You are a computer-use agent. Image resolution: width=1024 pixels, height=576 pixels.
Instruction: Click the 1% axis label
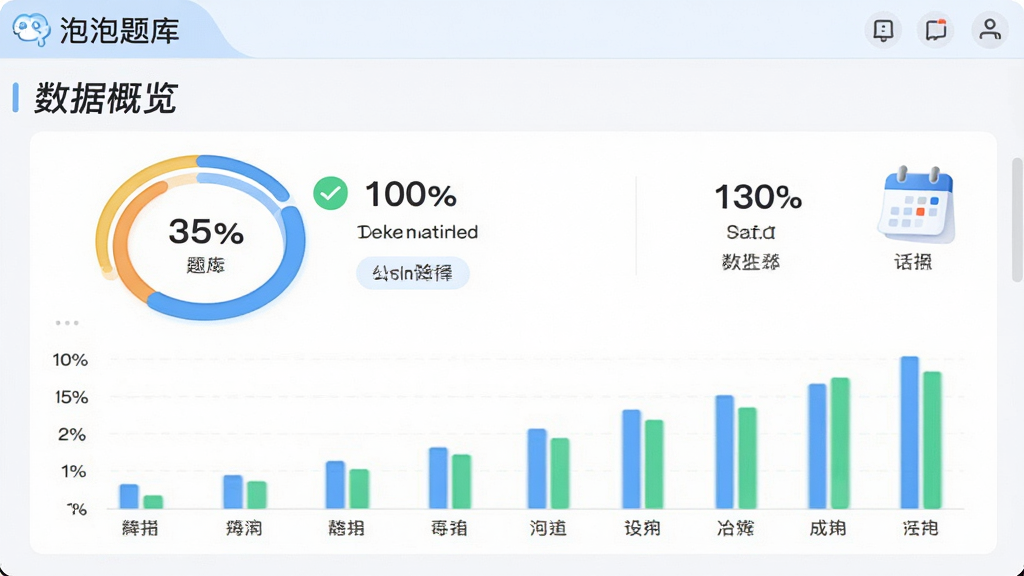[73, 472]
